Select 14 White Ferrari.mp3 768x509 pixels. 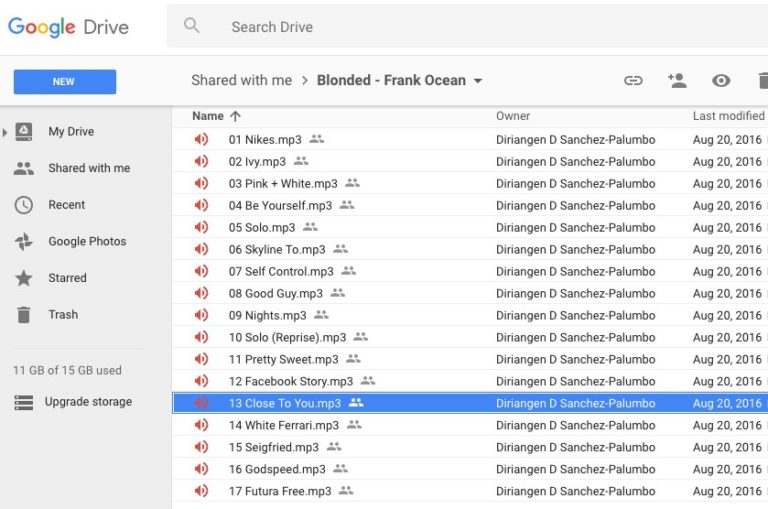click(x=284, y=425)
